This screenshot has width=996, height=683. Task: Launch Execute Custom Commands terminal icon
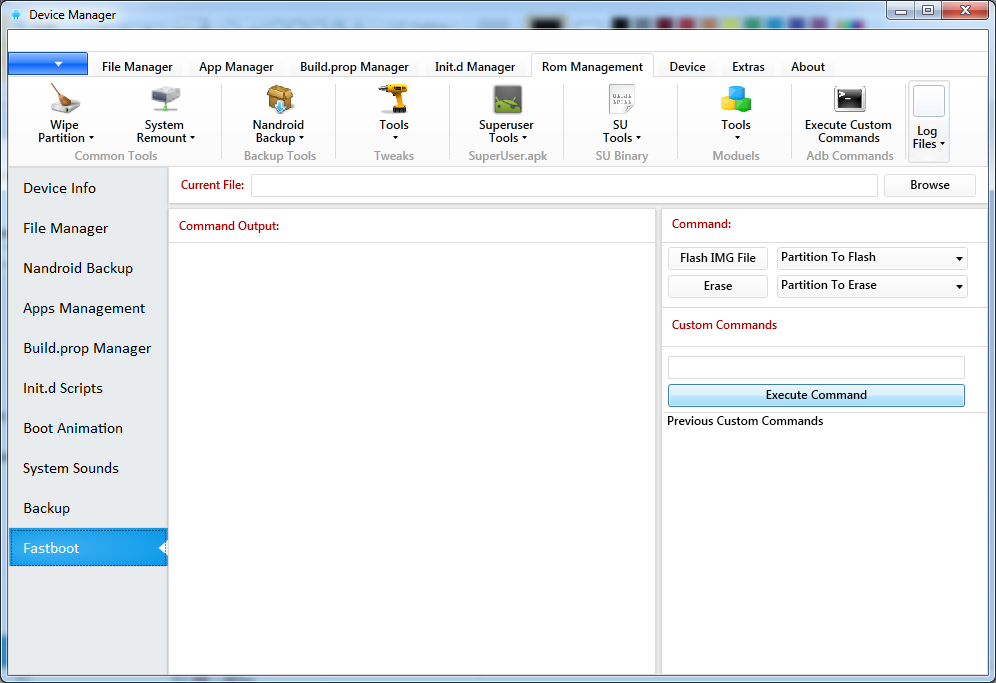(849, 100)
